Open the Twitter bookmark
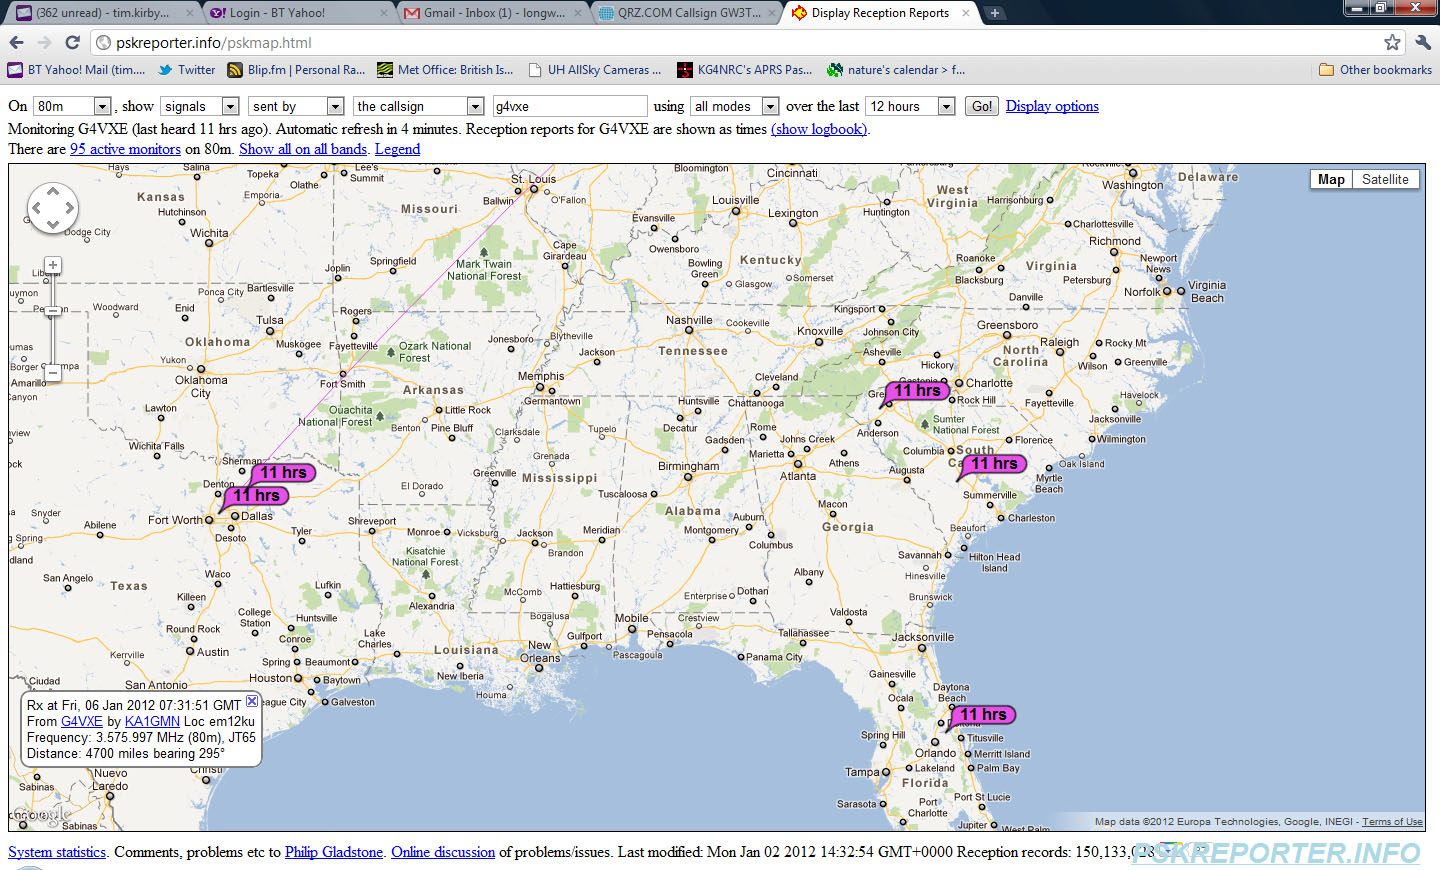The height and width of the screenshot is (870, 1440). pos(186,69)
